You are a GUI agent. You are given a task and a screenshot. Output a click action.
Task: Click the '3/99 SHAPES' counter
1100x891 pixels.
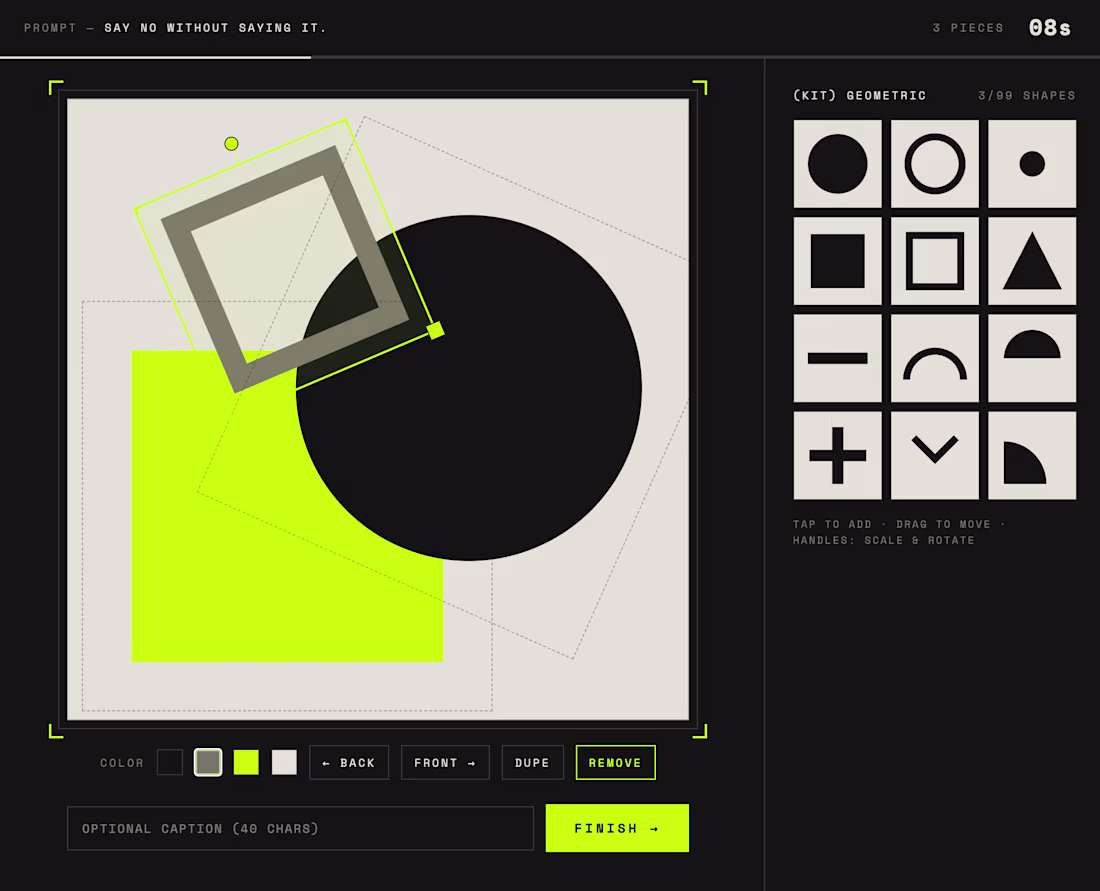click(1027, 95)
